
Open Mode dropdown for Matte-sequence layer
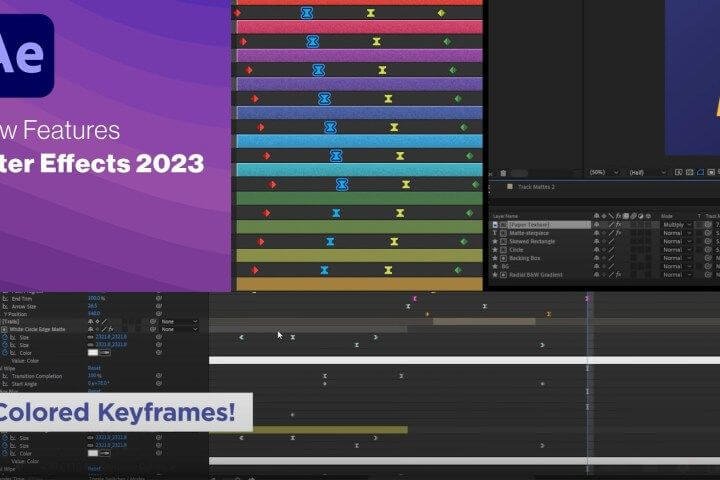click(677, 233)
